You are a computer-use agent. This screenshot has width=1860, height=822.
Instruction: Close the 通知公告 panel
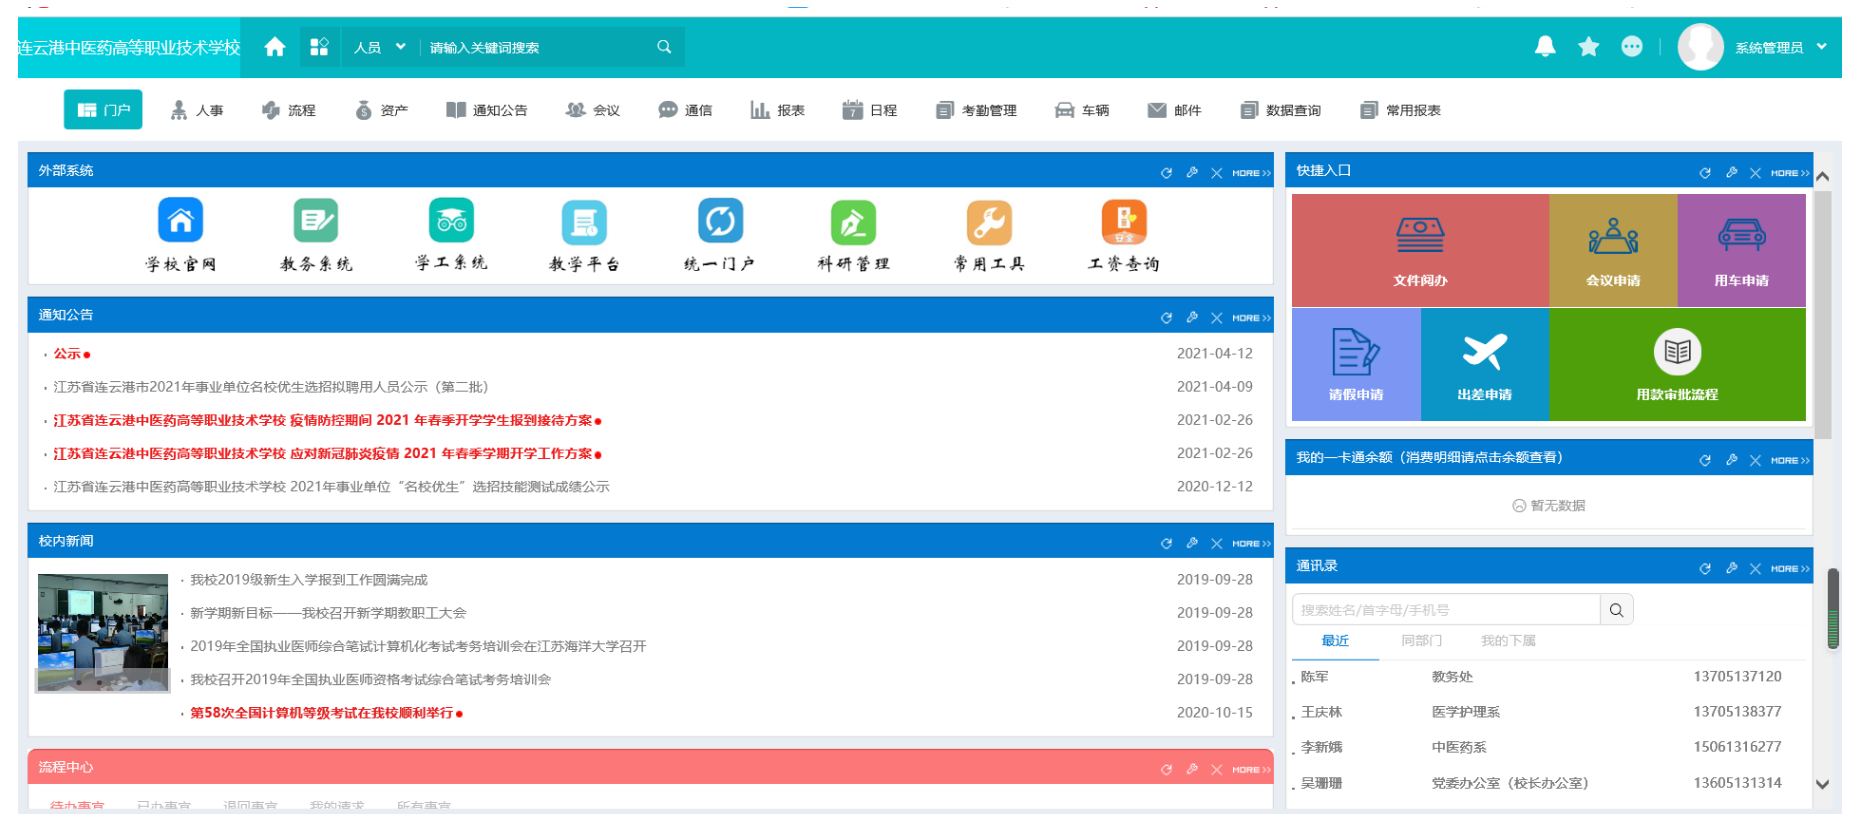(1217, 318)
